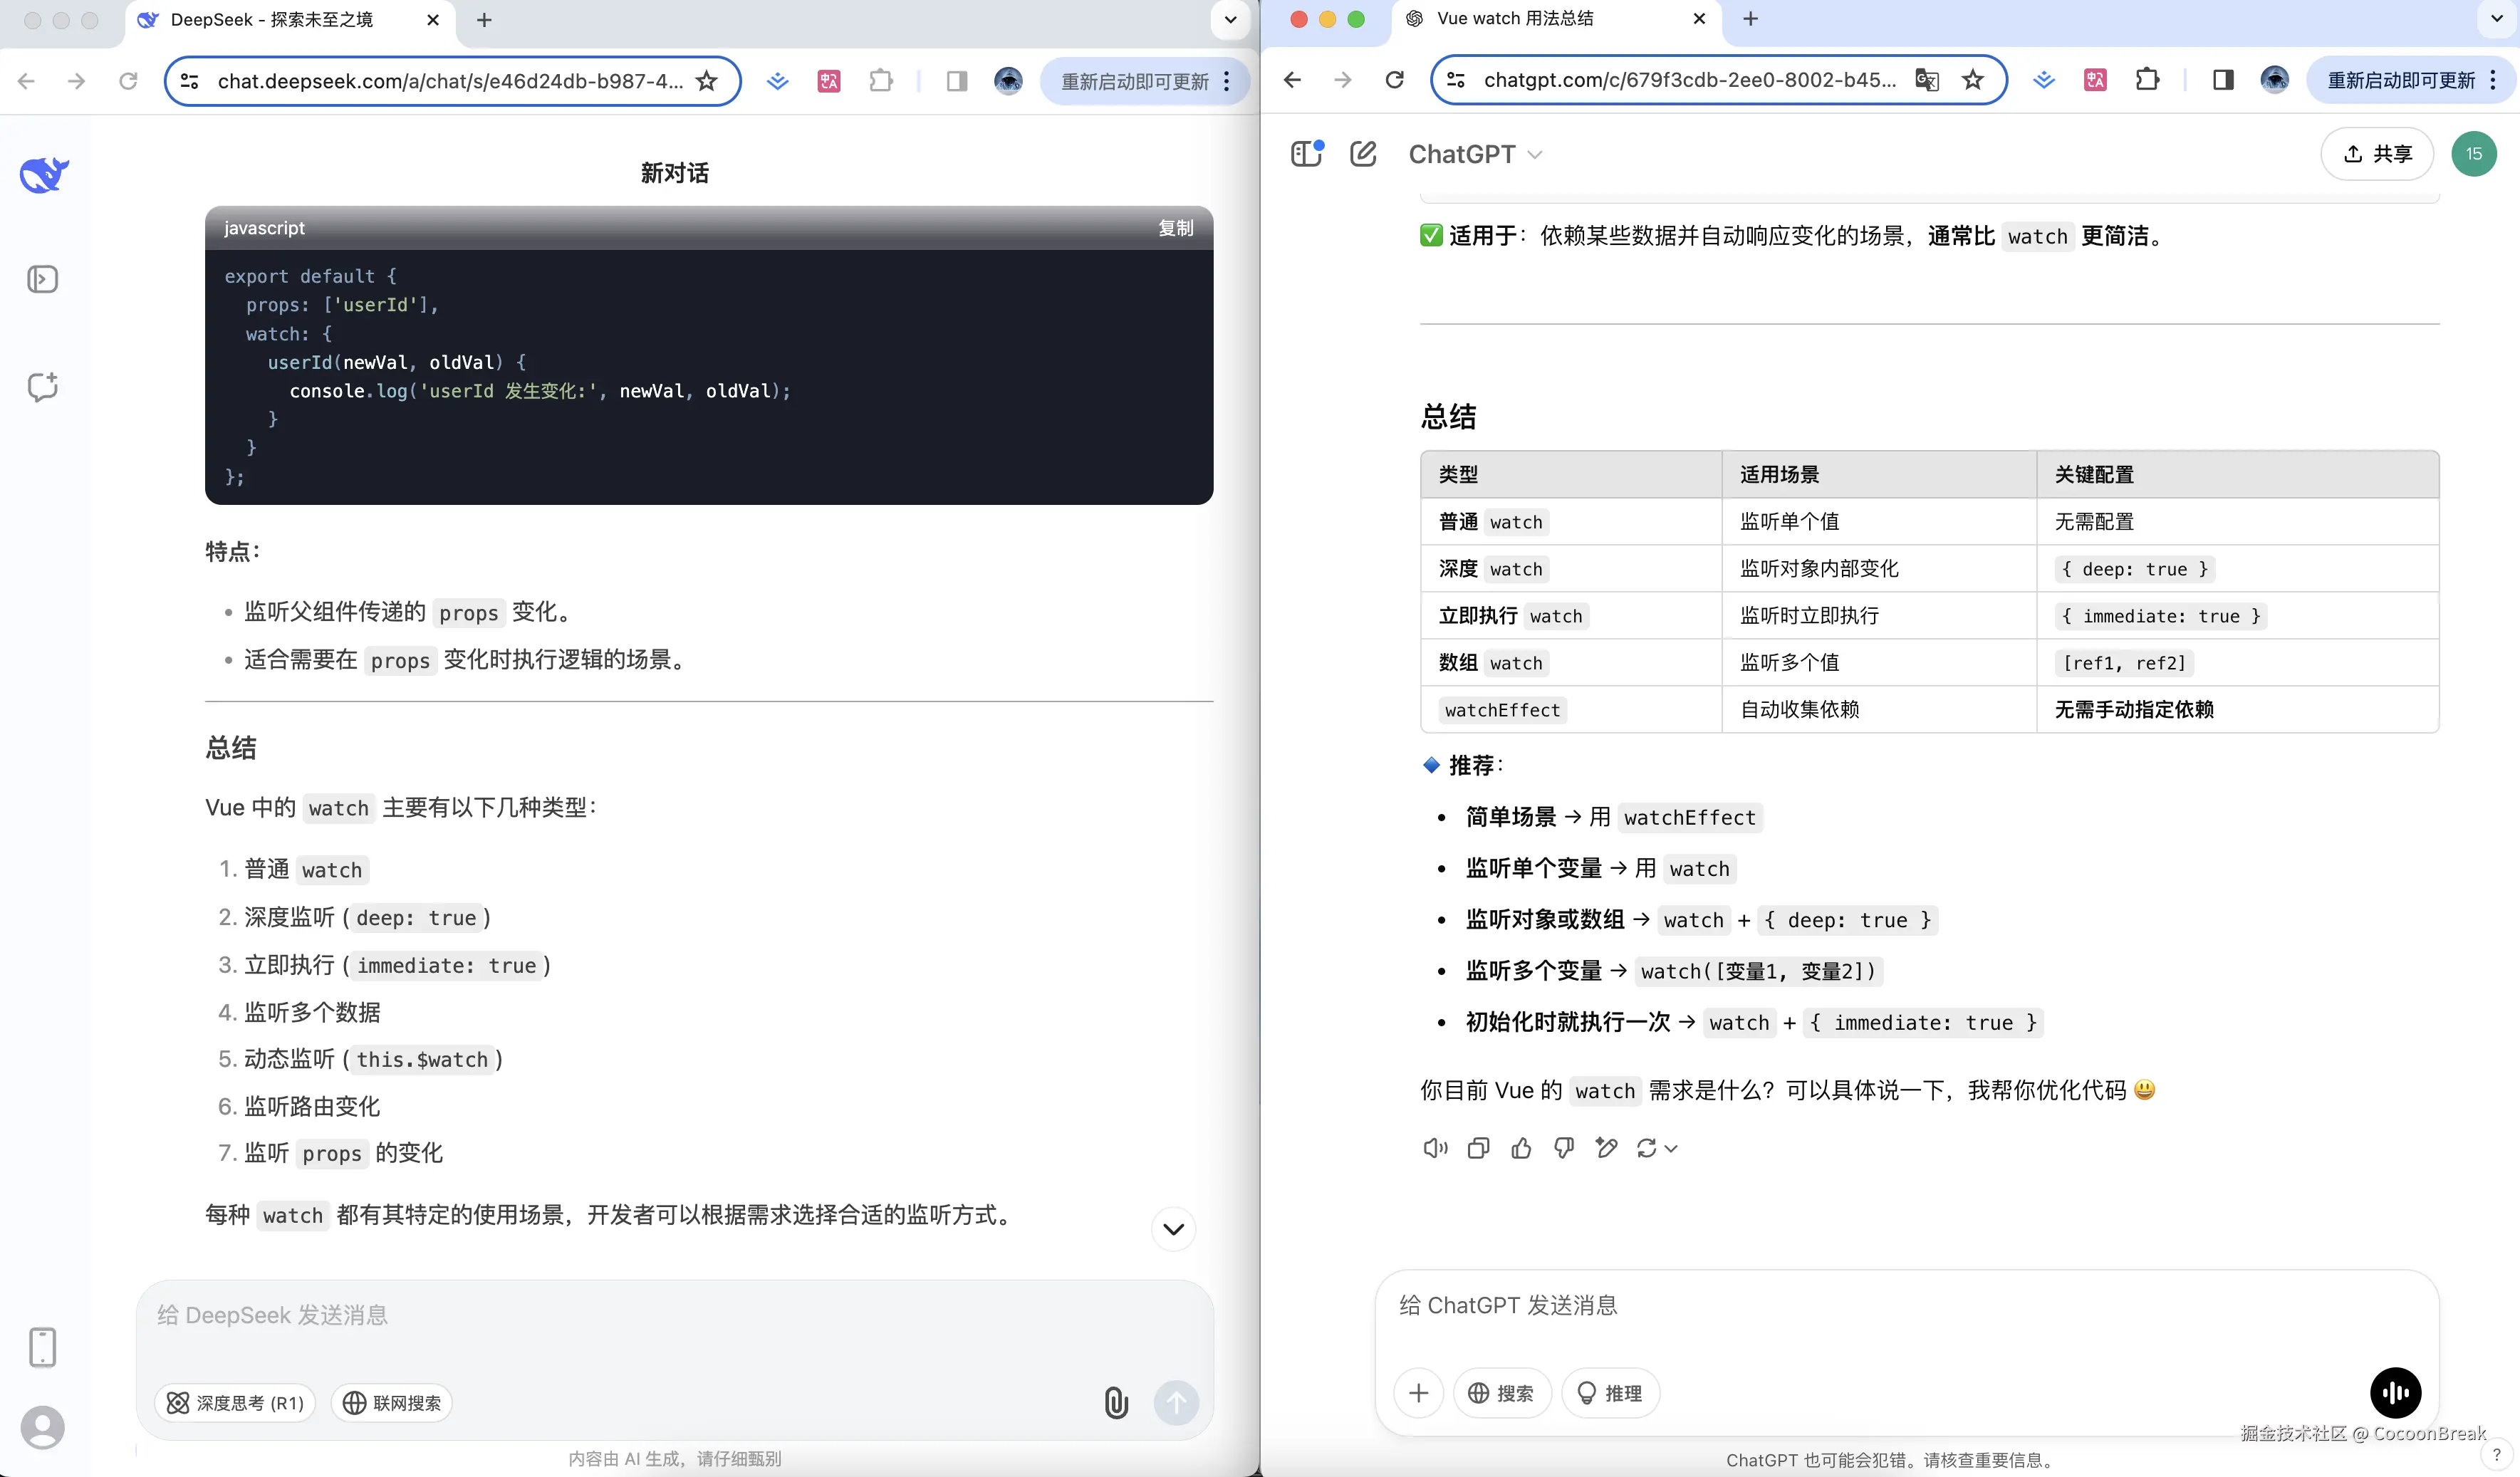Switch to the DeepSeek browser tab
The height and width of the screenshot is (1477, 2520).
click(272, 20)
